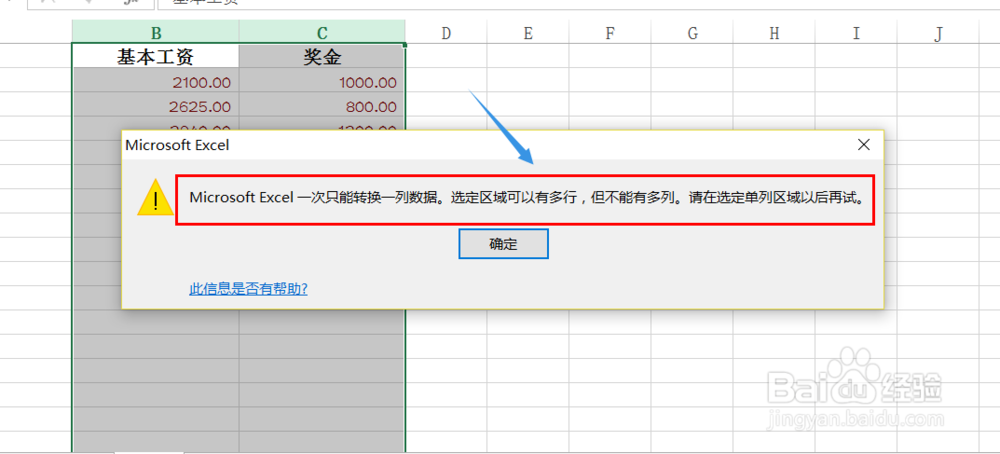Select the cell containing 1000.00
Image resolution: width=1000 pixels, height=454 pixels.
tap(322, 82)
